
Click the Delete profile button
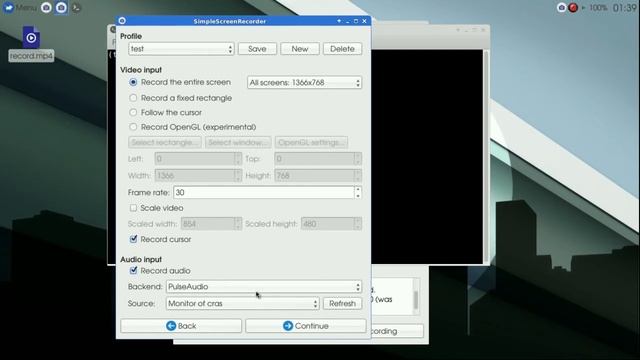(342, 49)
